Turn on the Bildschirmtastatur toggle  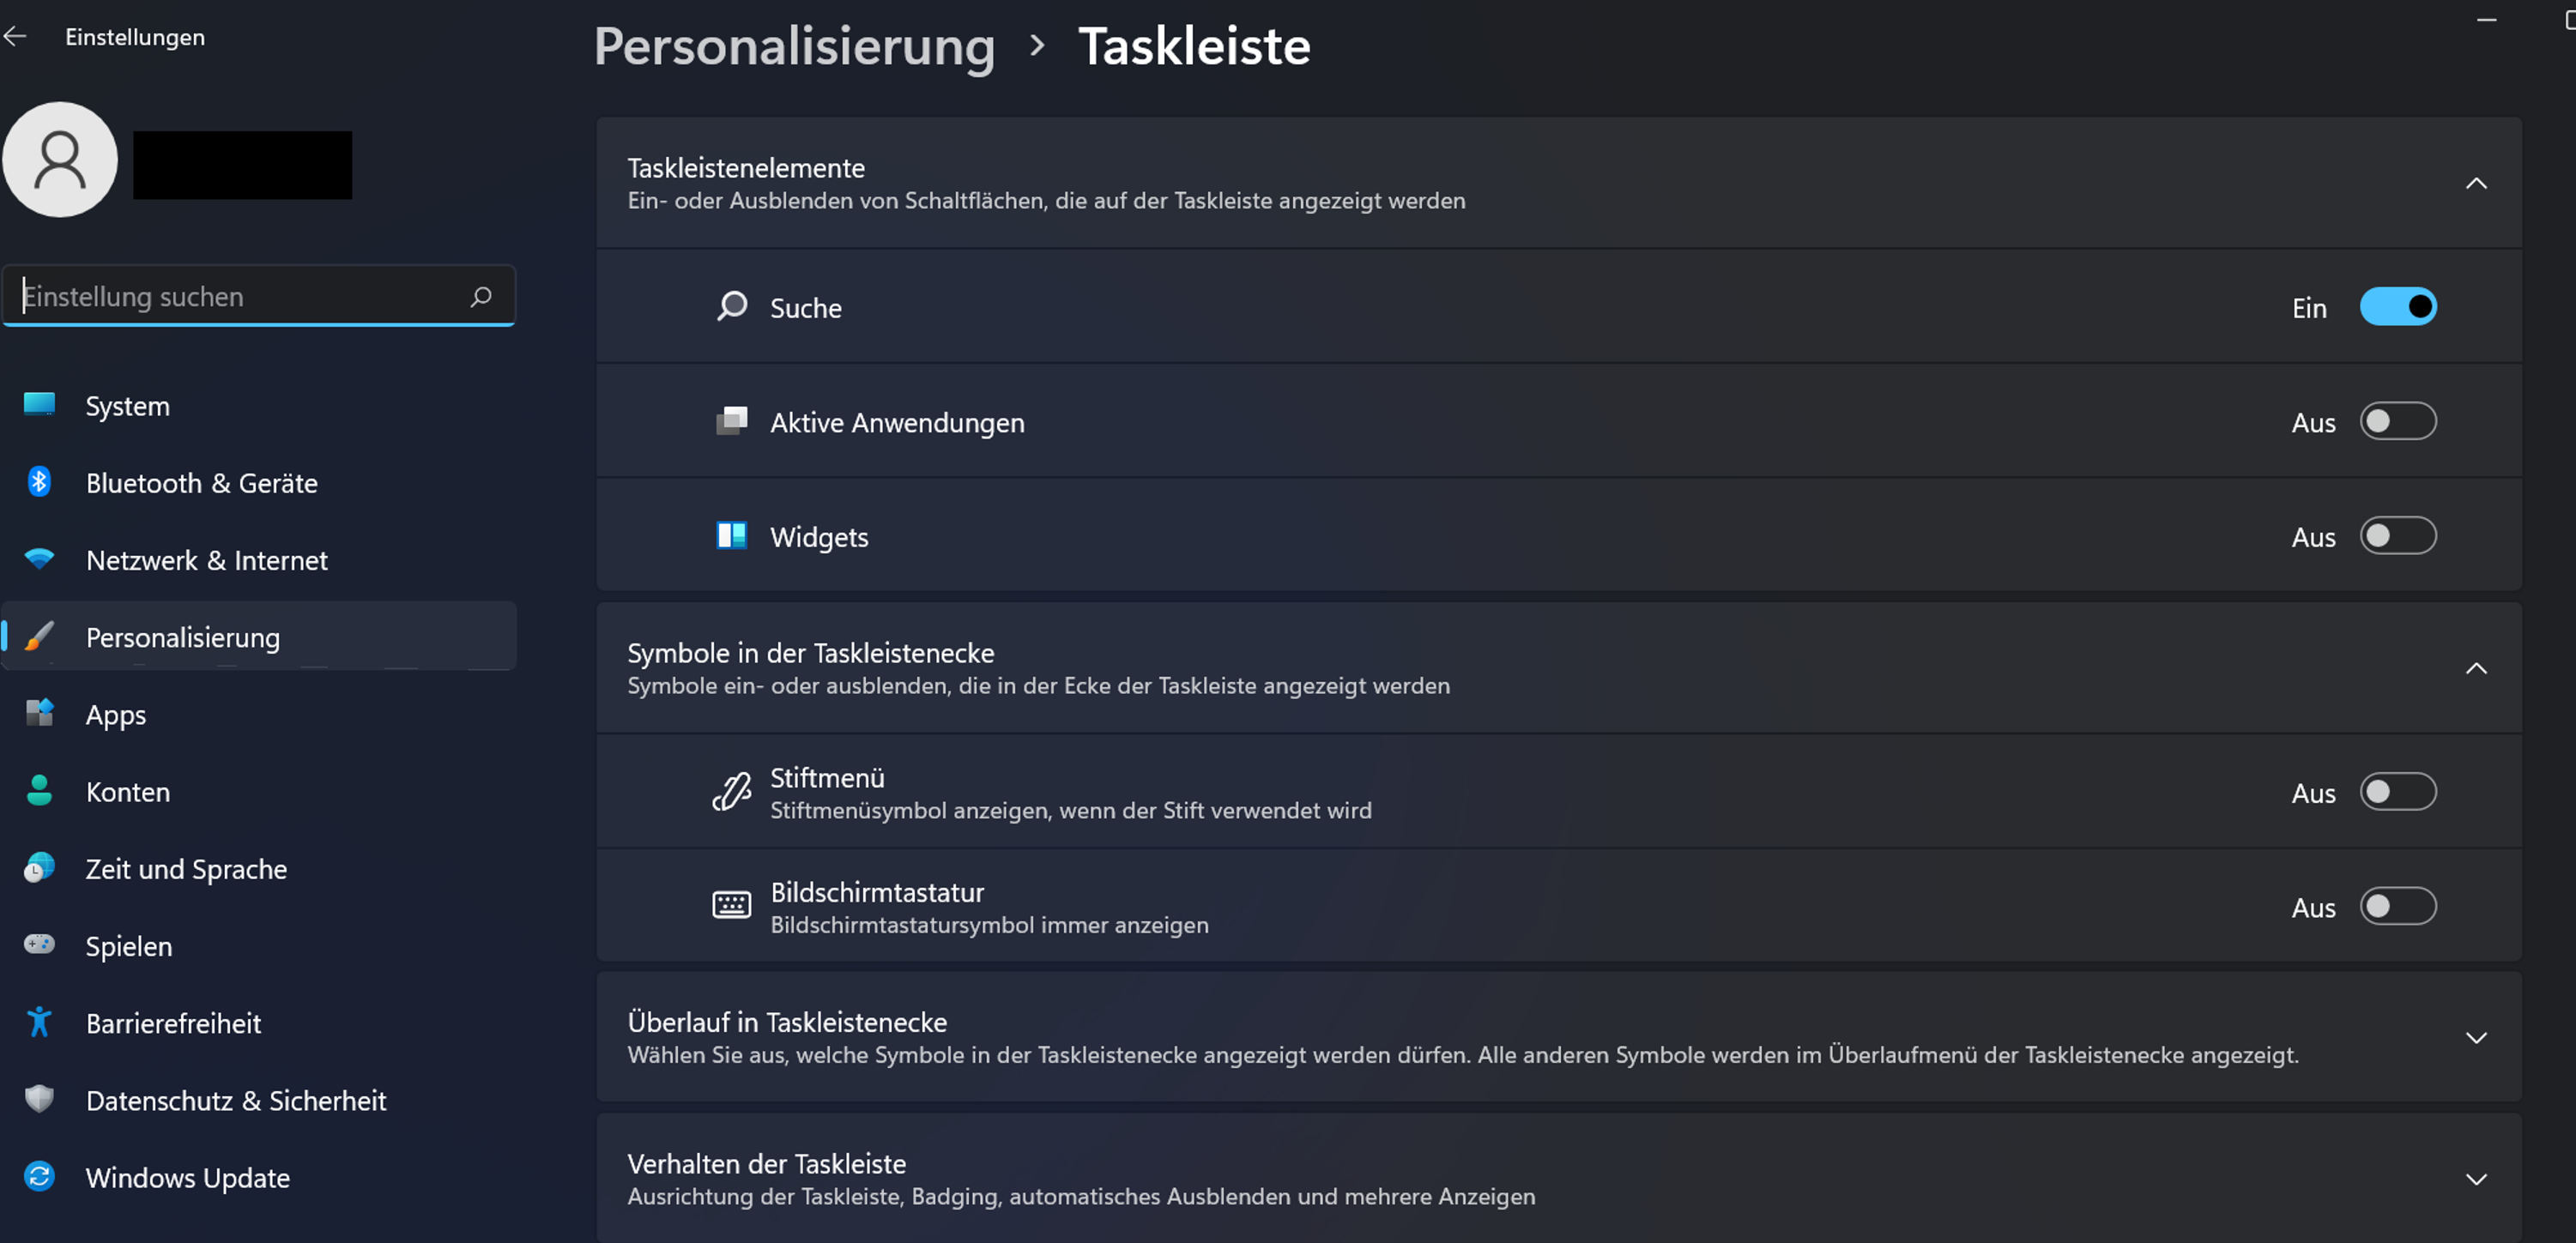click(x=2397, y=907)
